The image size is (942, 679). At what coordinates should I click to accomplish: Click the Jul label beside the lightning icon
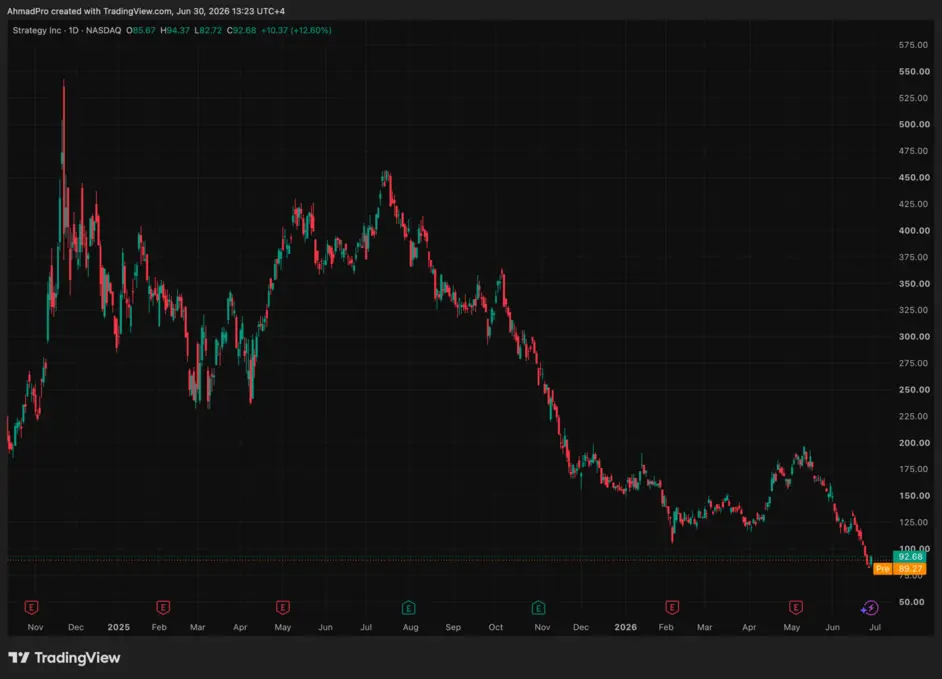[875, 627]
